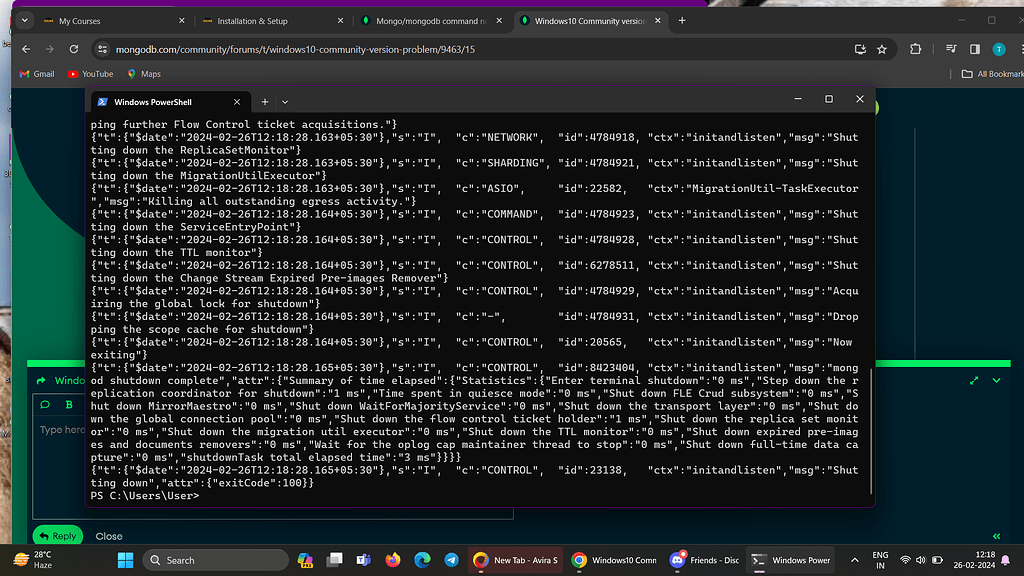Expand the PowerShell tab dropdown chevron
This screenshot has height=576, width=1024.
285,101
